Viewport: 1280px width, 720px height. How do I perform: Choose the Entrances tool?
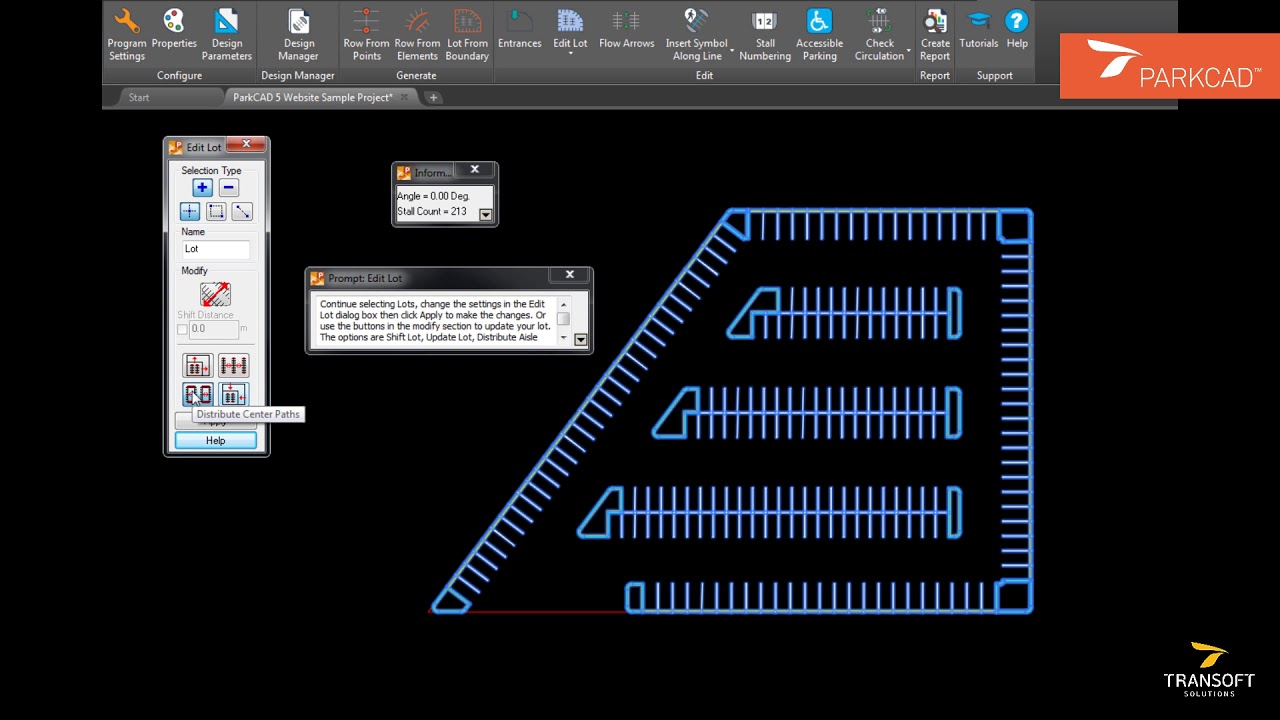point(520,28)
